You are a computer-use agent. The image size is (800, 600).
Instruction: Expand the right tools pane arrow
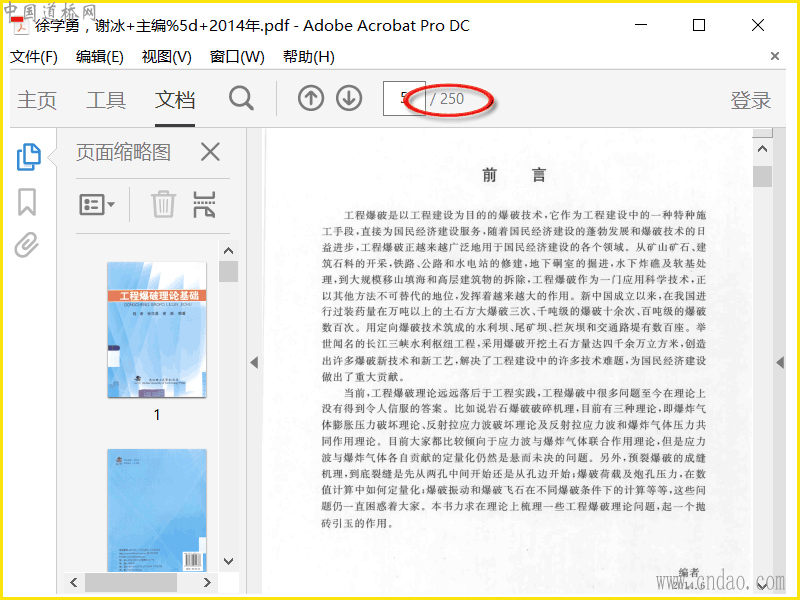coord(780,362)
